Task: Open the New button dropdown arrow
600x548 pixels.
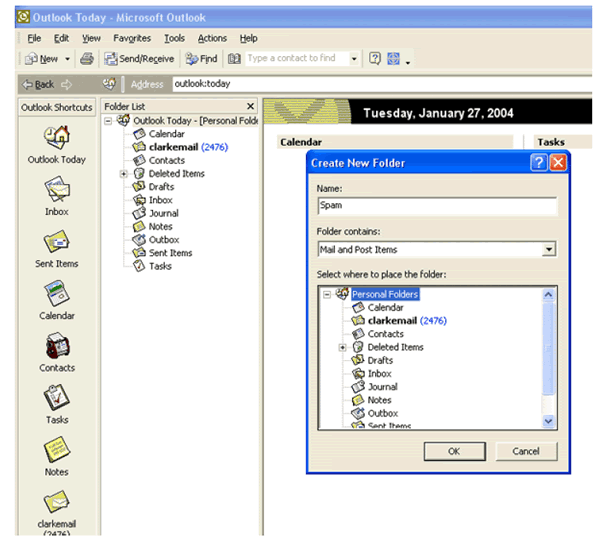Action: [x=67, y=59]
